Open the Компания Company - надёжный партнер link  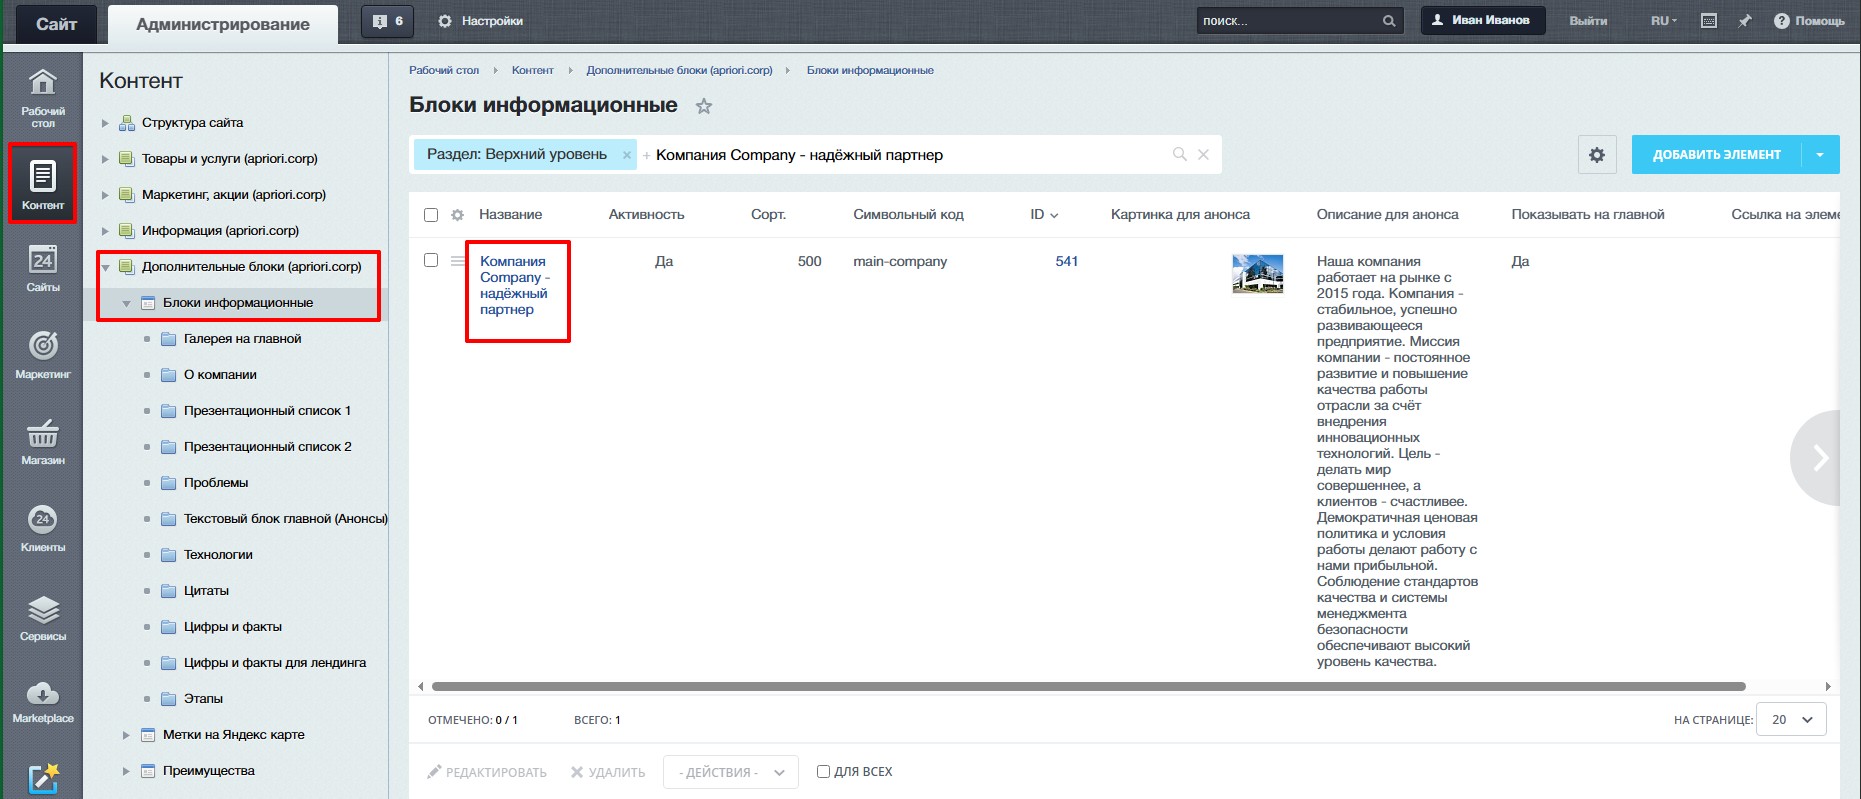pos(513,285)
